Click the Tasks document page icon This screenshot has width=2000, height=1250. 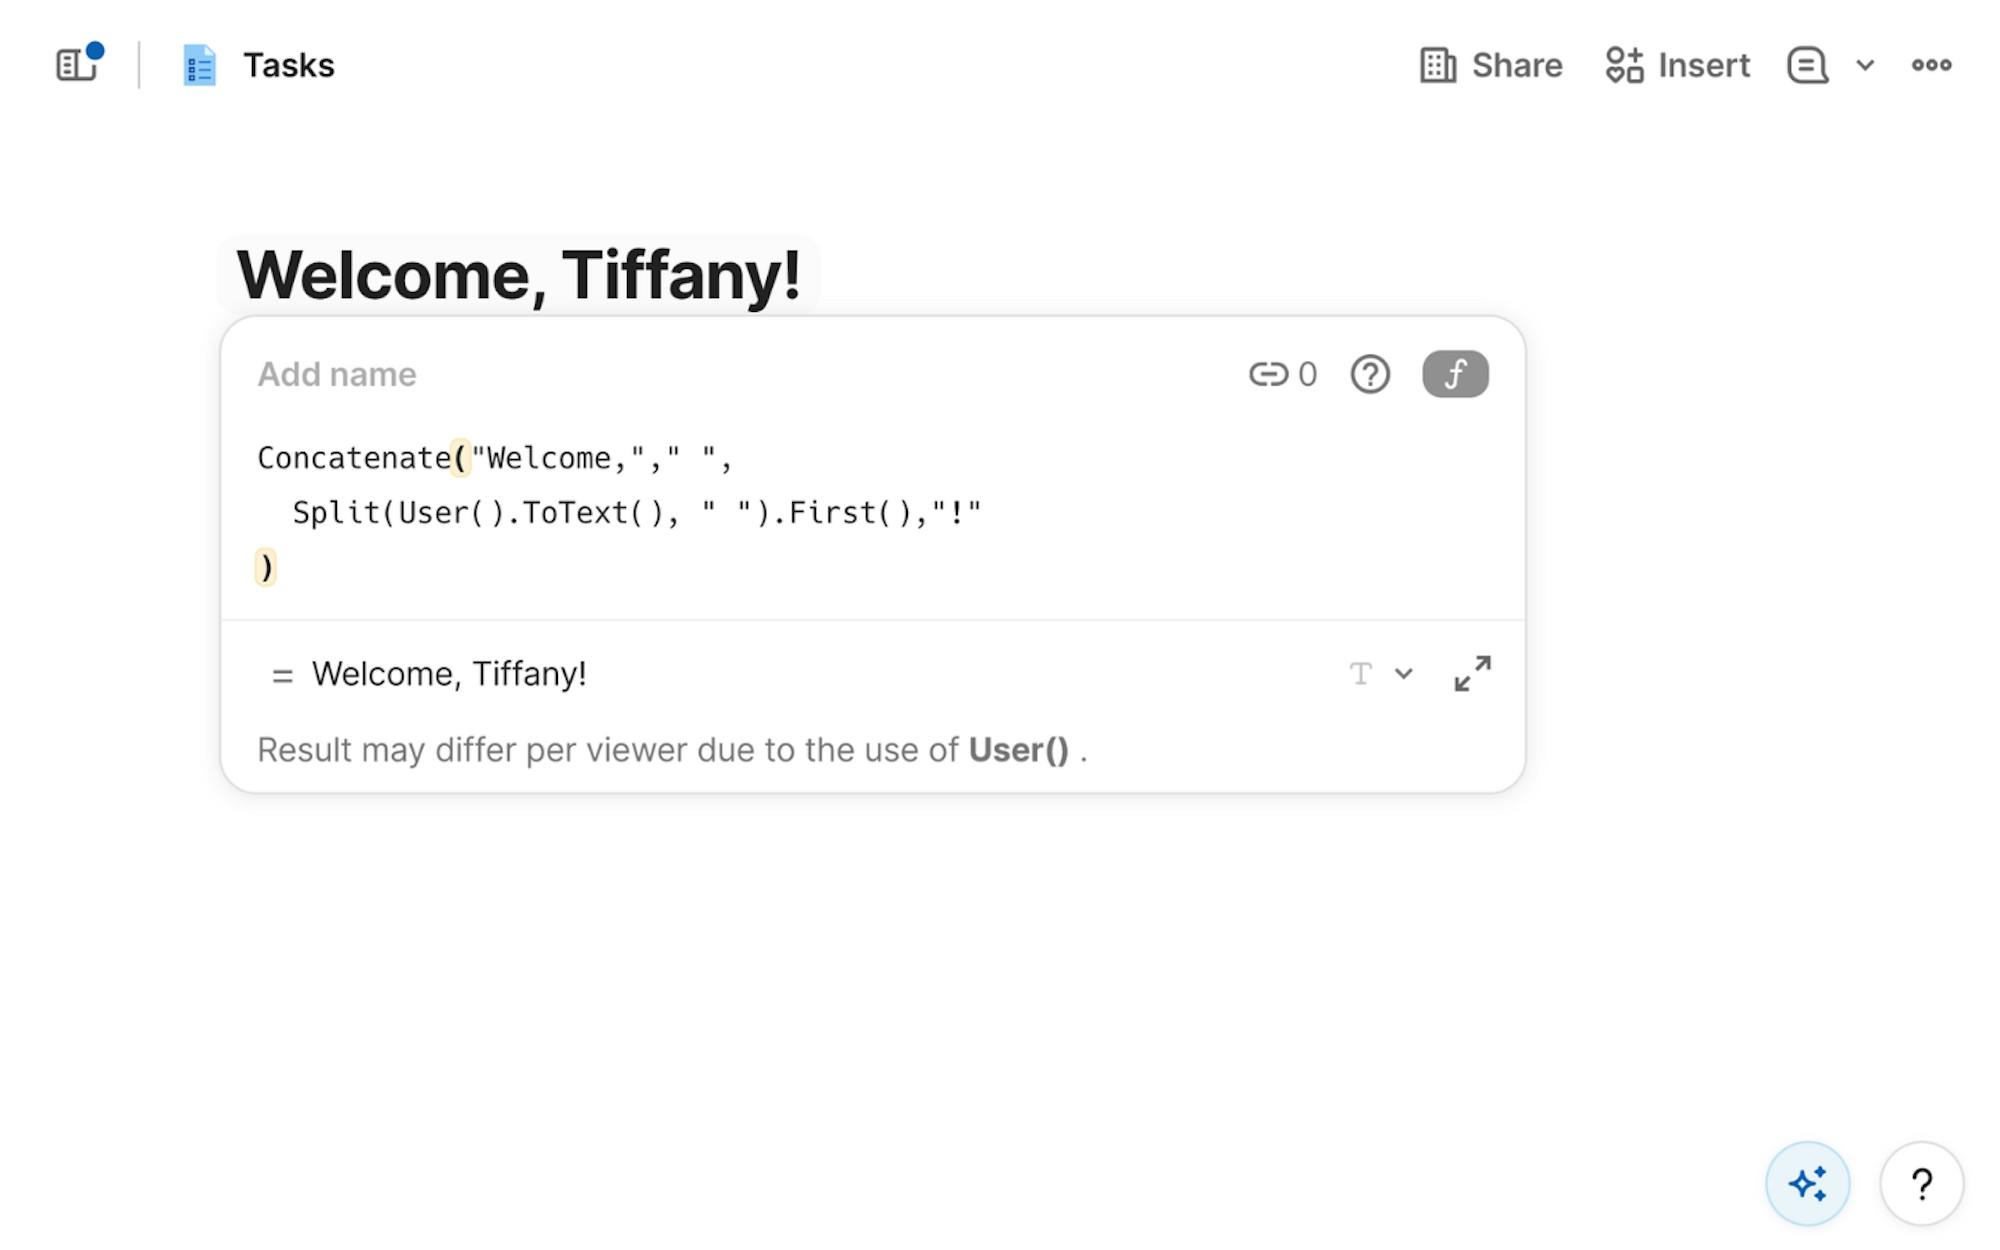[x=199, y=65]
